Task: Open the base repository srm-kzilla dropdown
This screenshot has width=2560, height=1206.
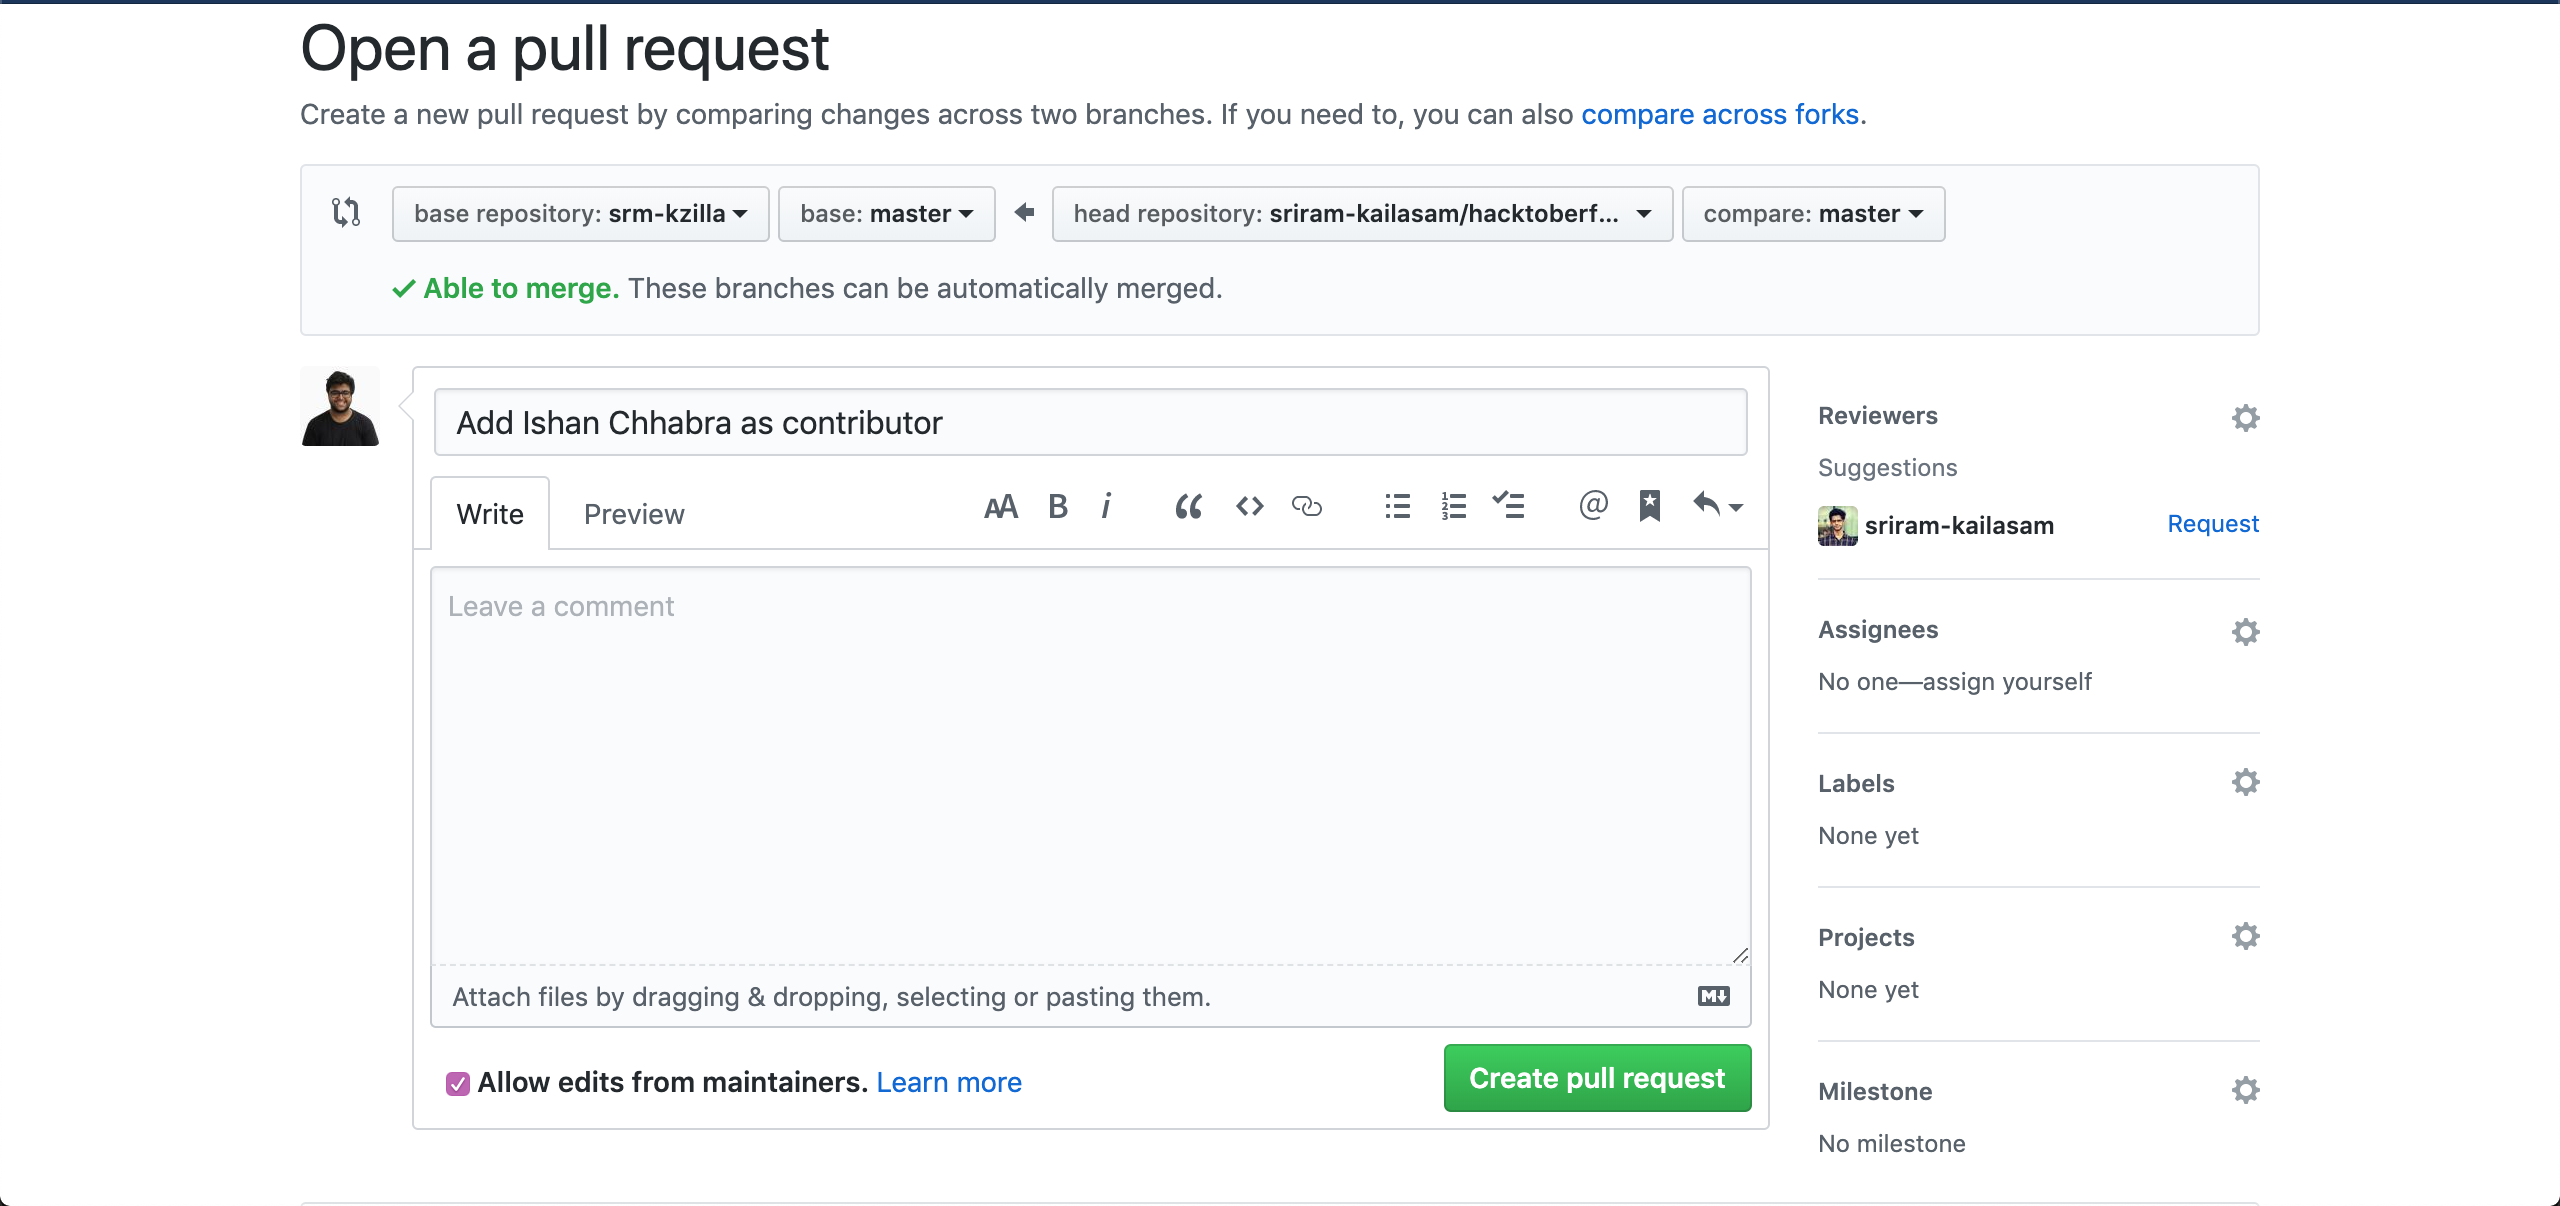Action: 580,214
